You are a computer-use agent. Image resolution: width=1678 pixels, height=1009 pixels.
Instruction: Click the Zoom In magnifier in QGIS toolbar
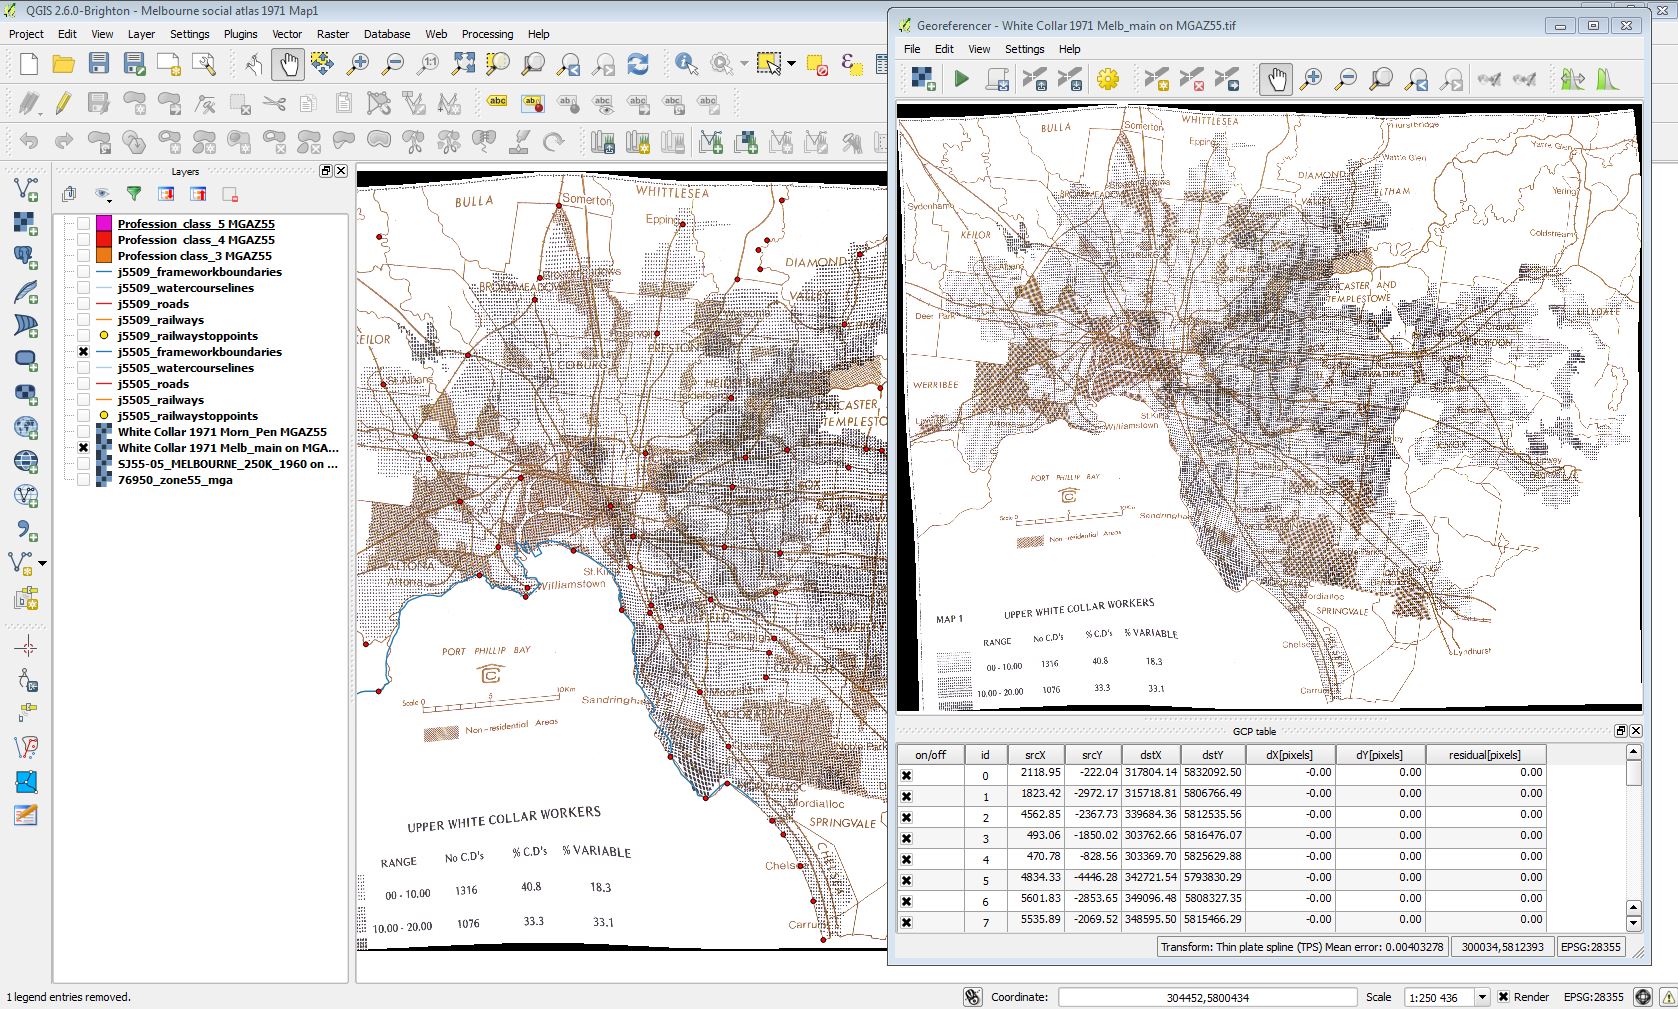point(357,65)
